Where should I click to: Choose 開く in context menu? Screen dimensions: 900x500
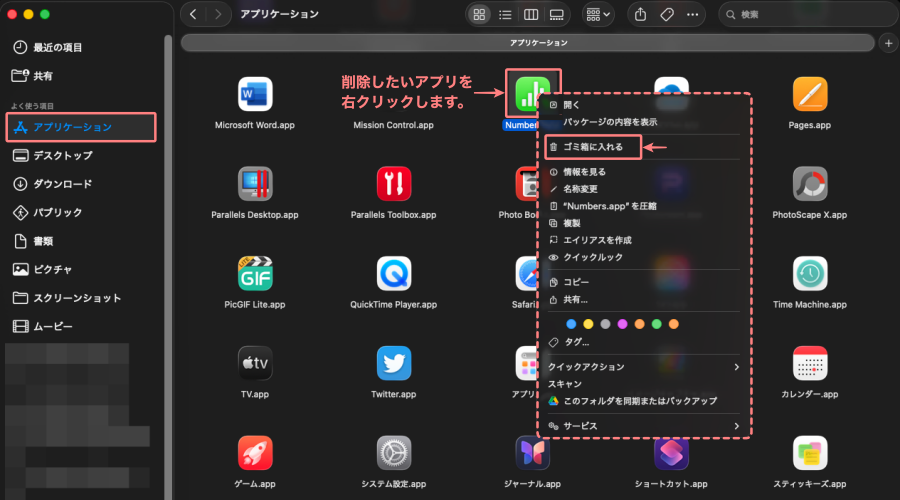coord(643,105)
